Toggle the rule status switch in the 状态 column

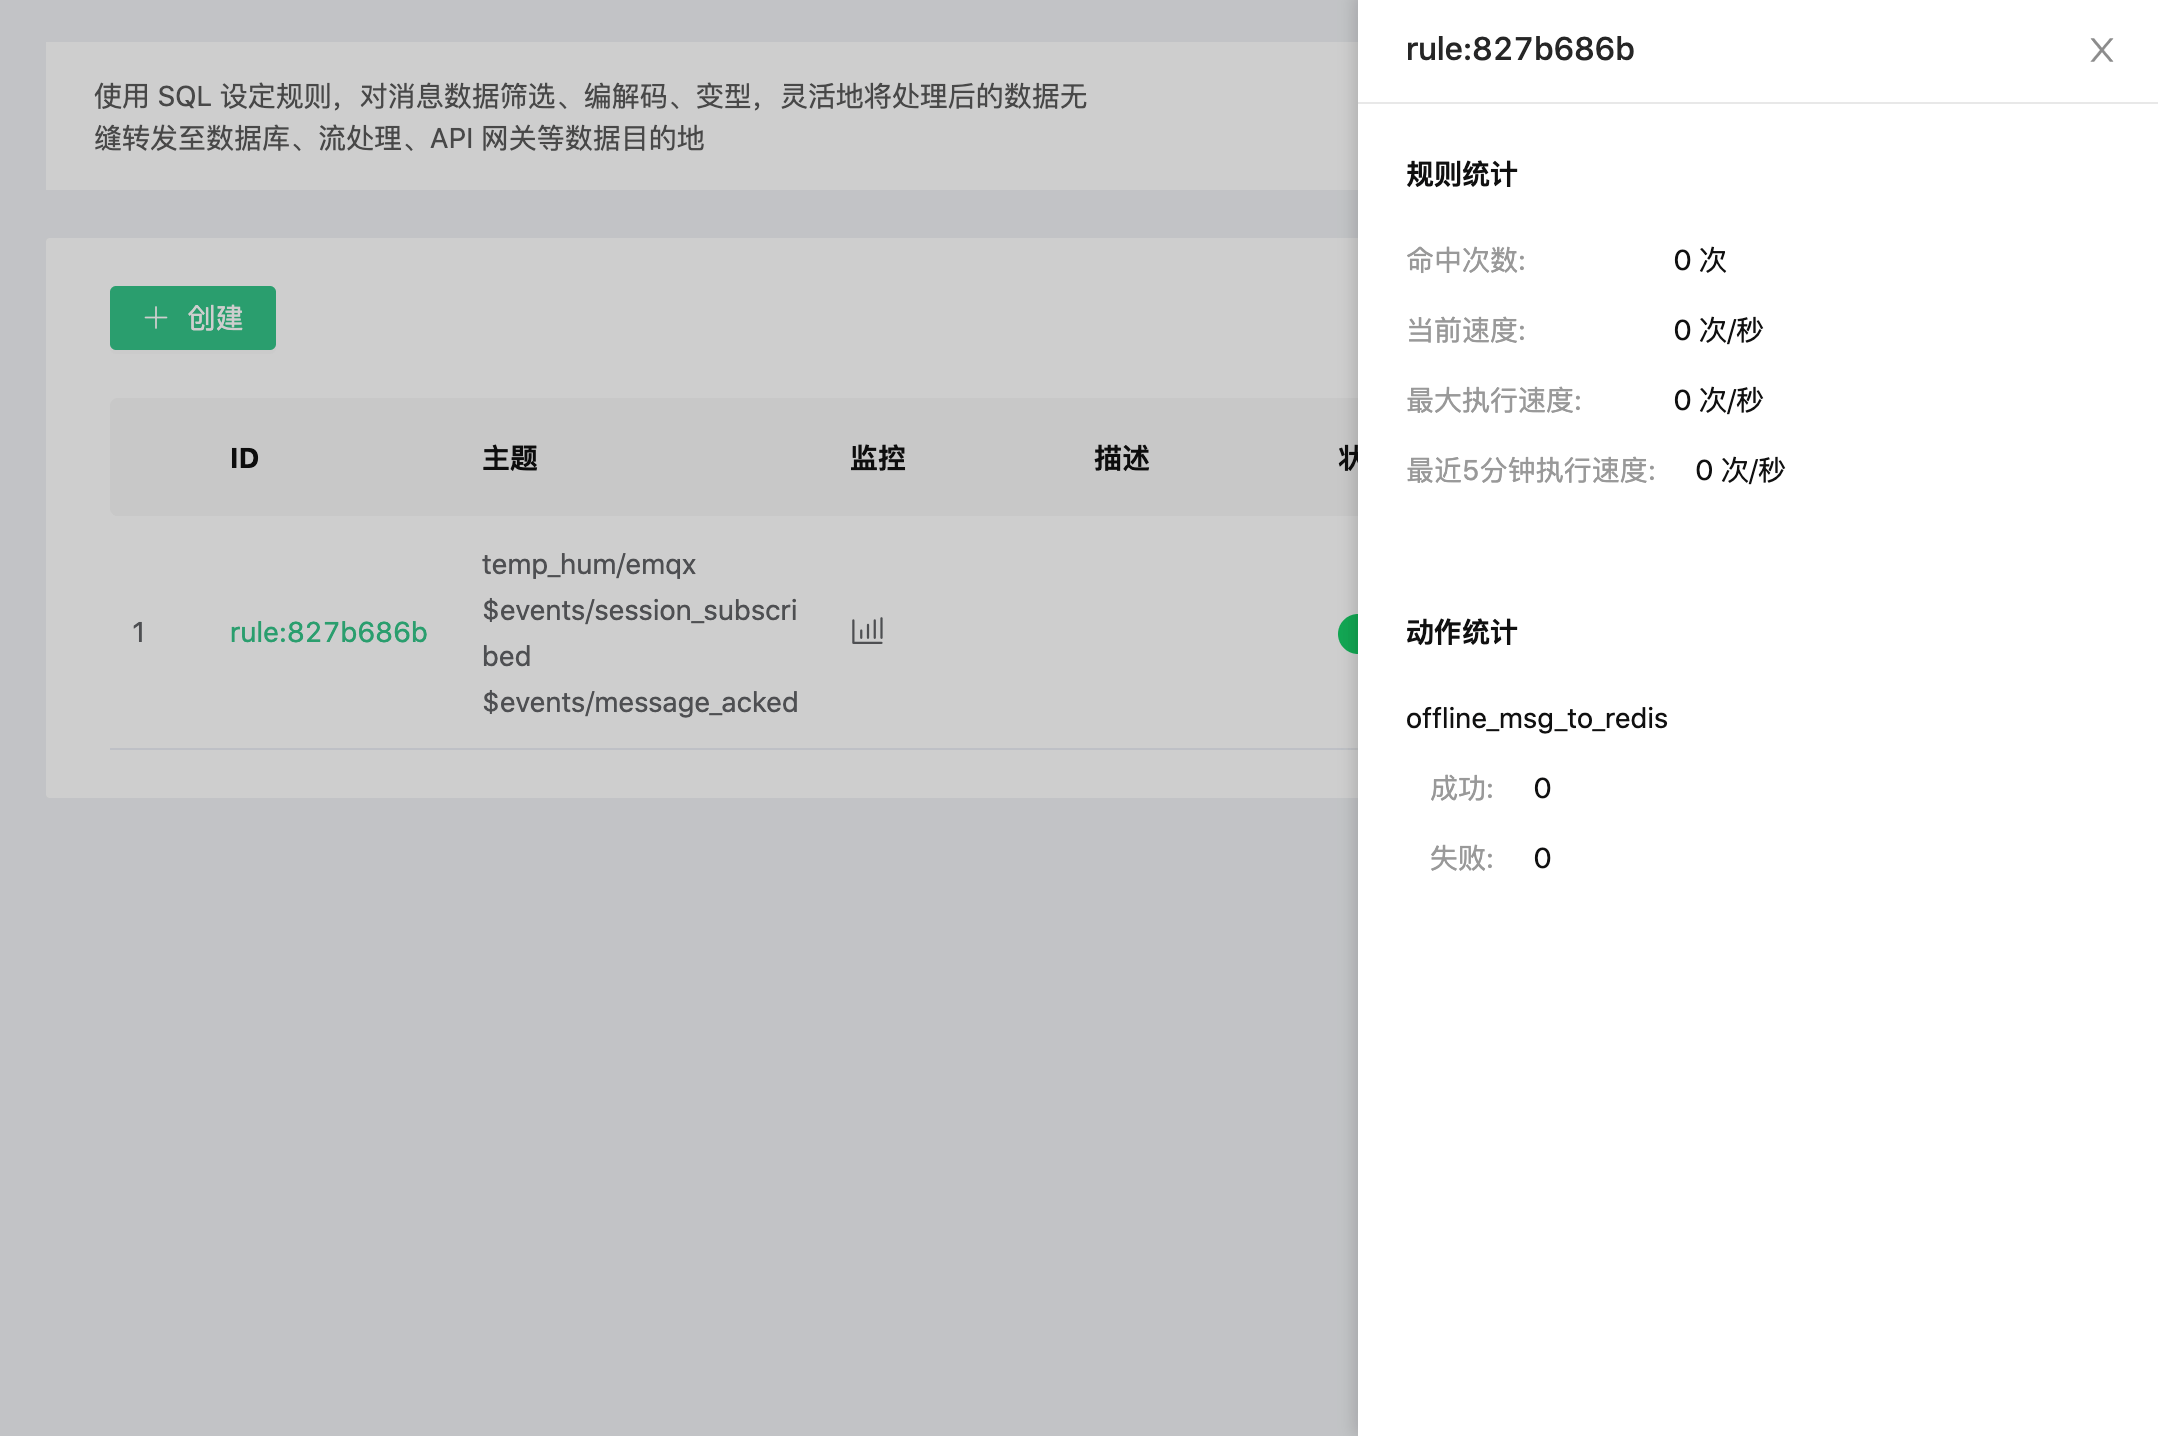[x=1350, y=631]
